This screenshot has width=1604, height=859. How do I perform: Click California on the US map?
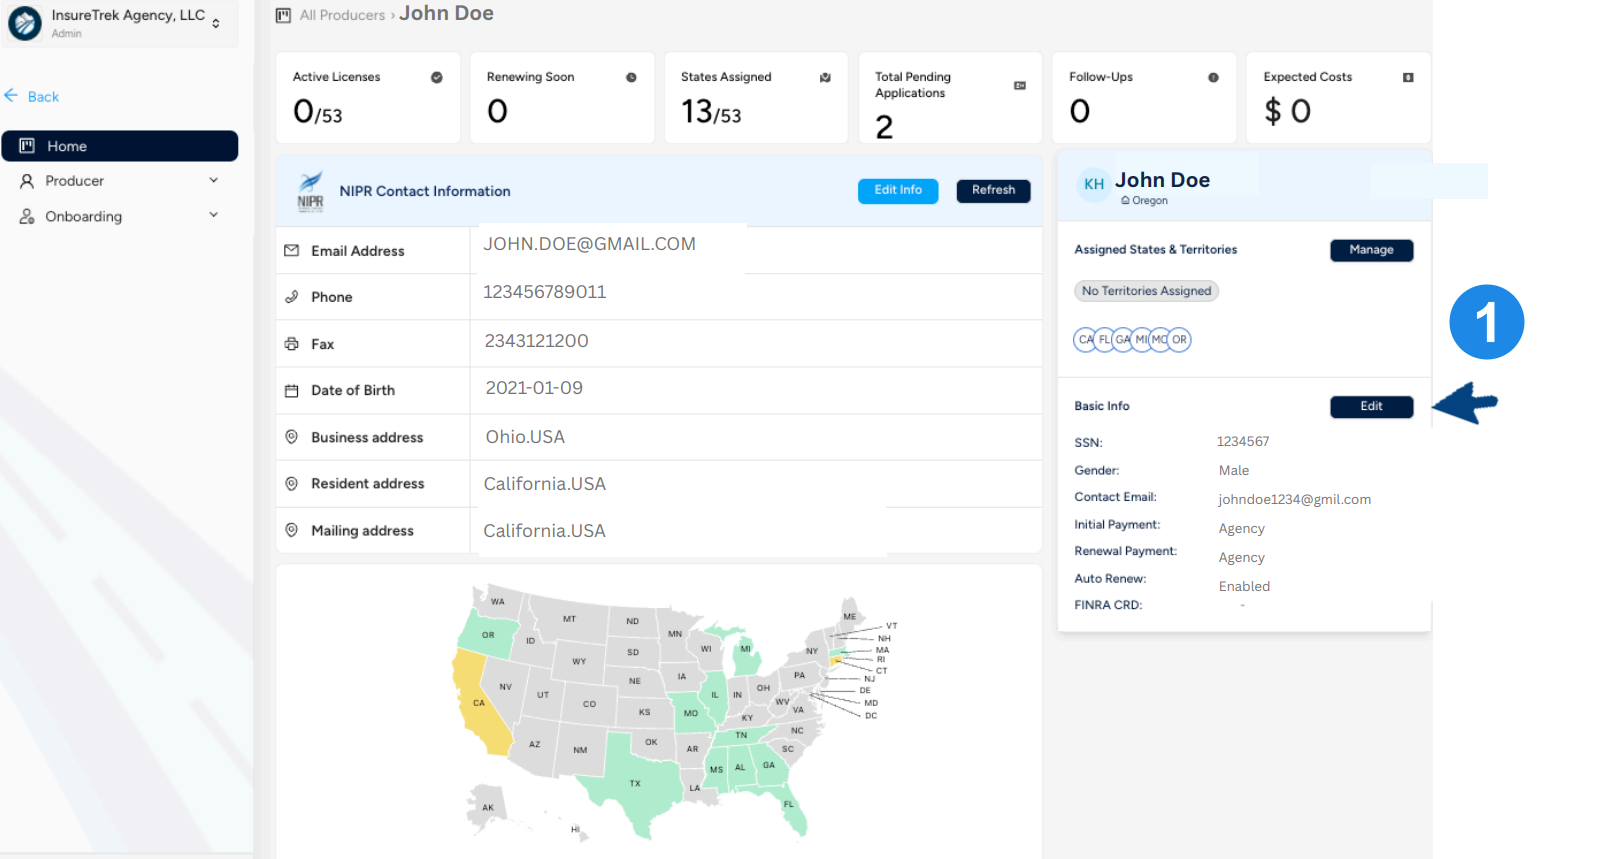(x=477, y=704)
